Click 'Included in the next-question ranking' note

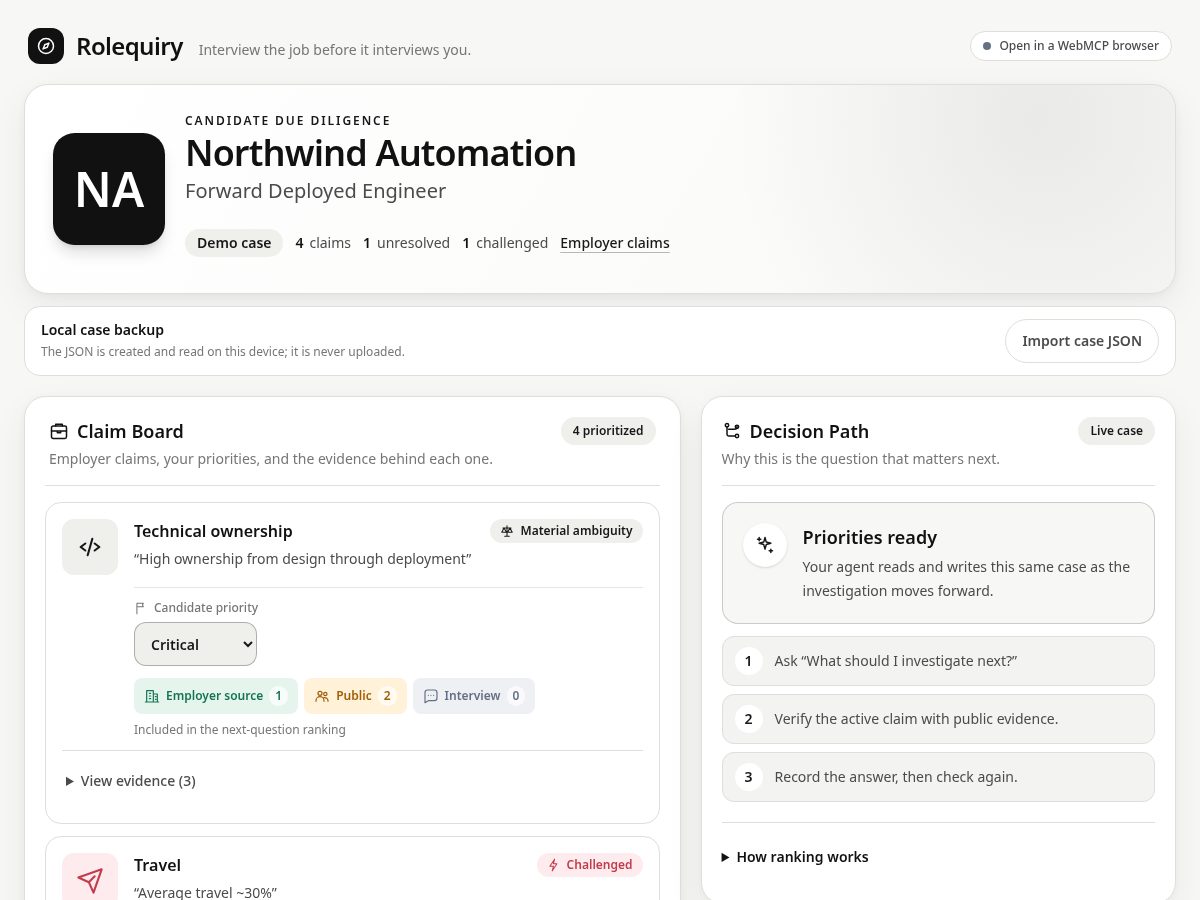coord(240,730)
